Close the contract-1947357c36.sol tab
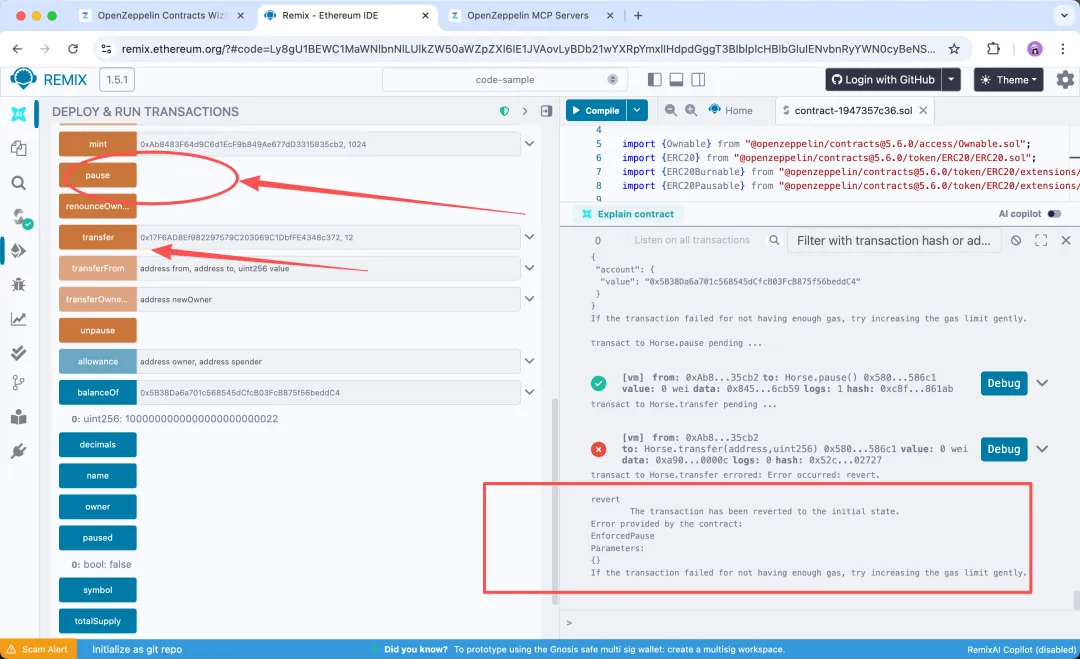Viewport: 1080px width, 659px height. 923,110
